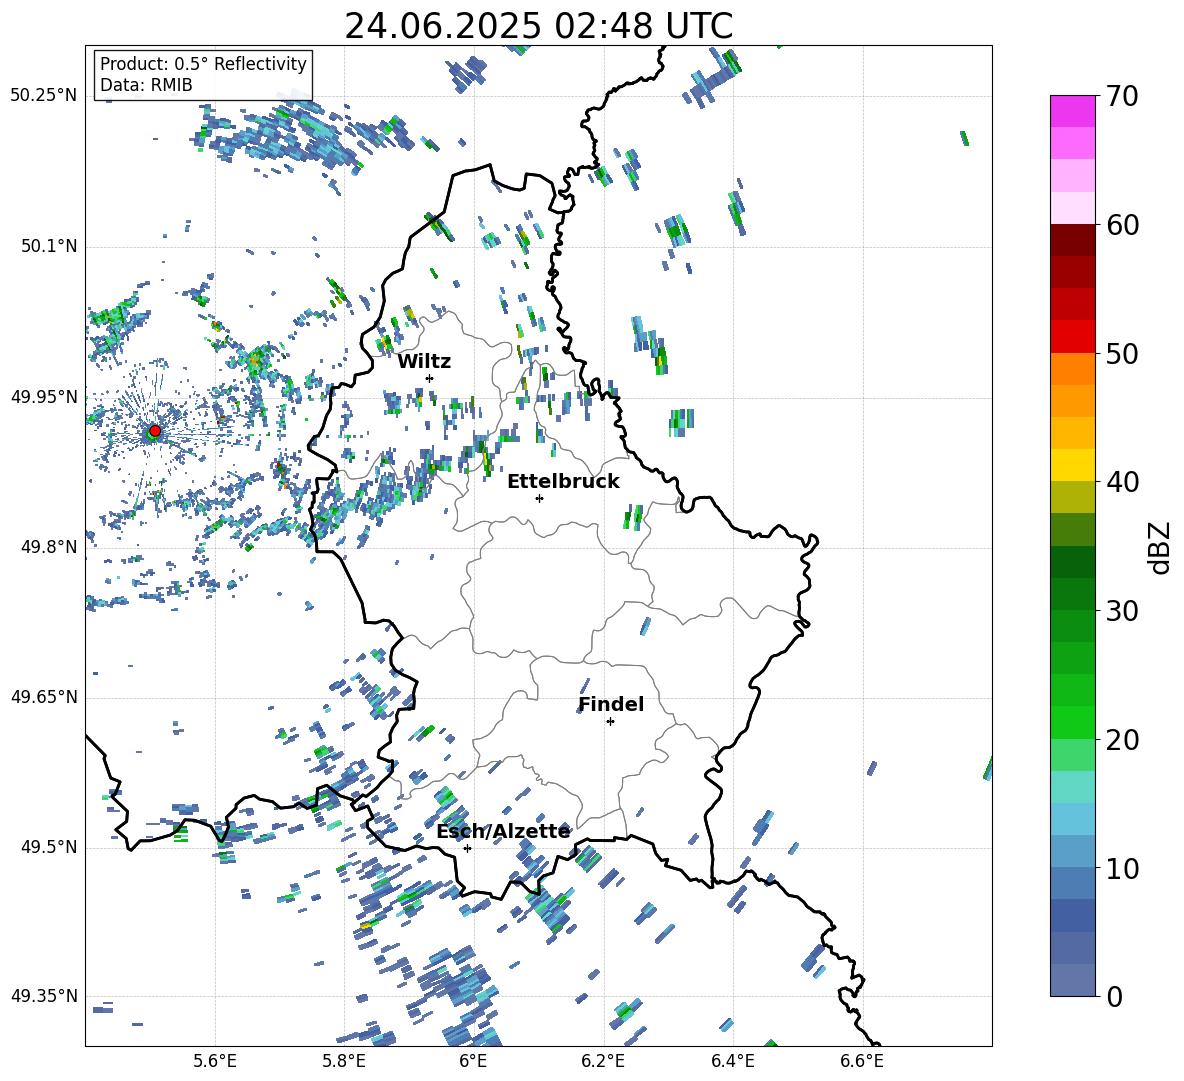Click the 20 tick on colorbar

[x=1122, y=739]
